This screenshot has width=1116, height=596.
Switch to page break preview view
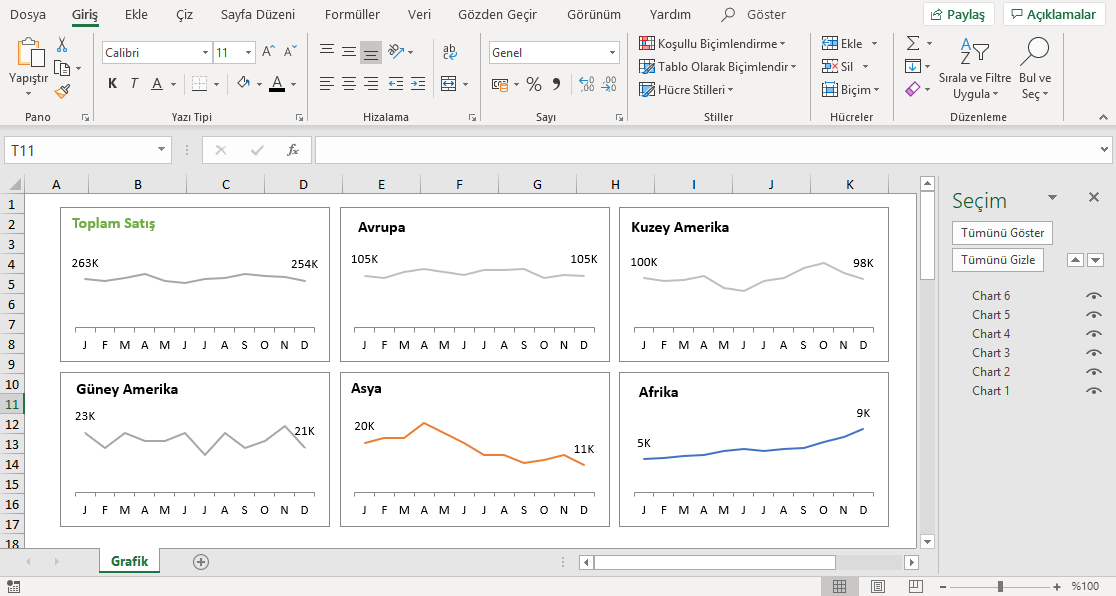916,587
